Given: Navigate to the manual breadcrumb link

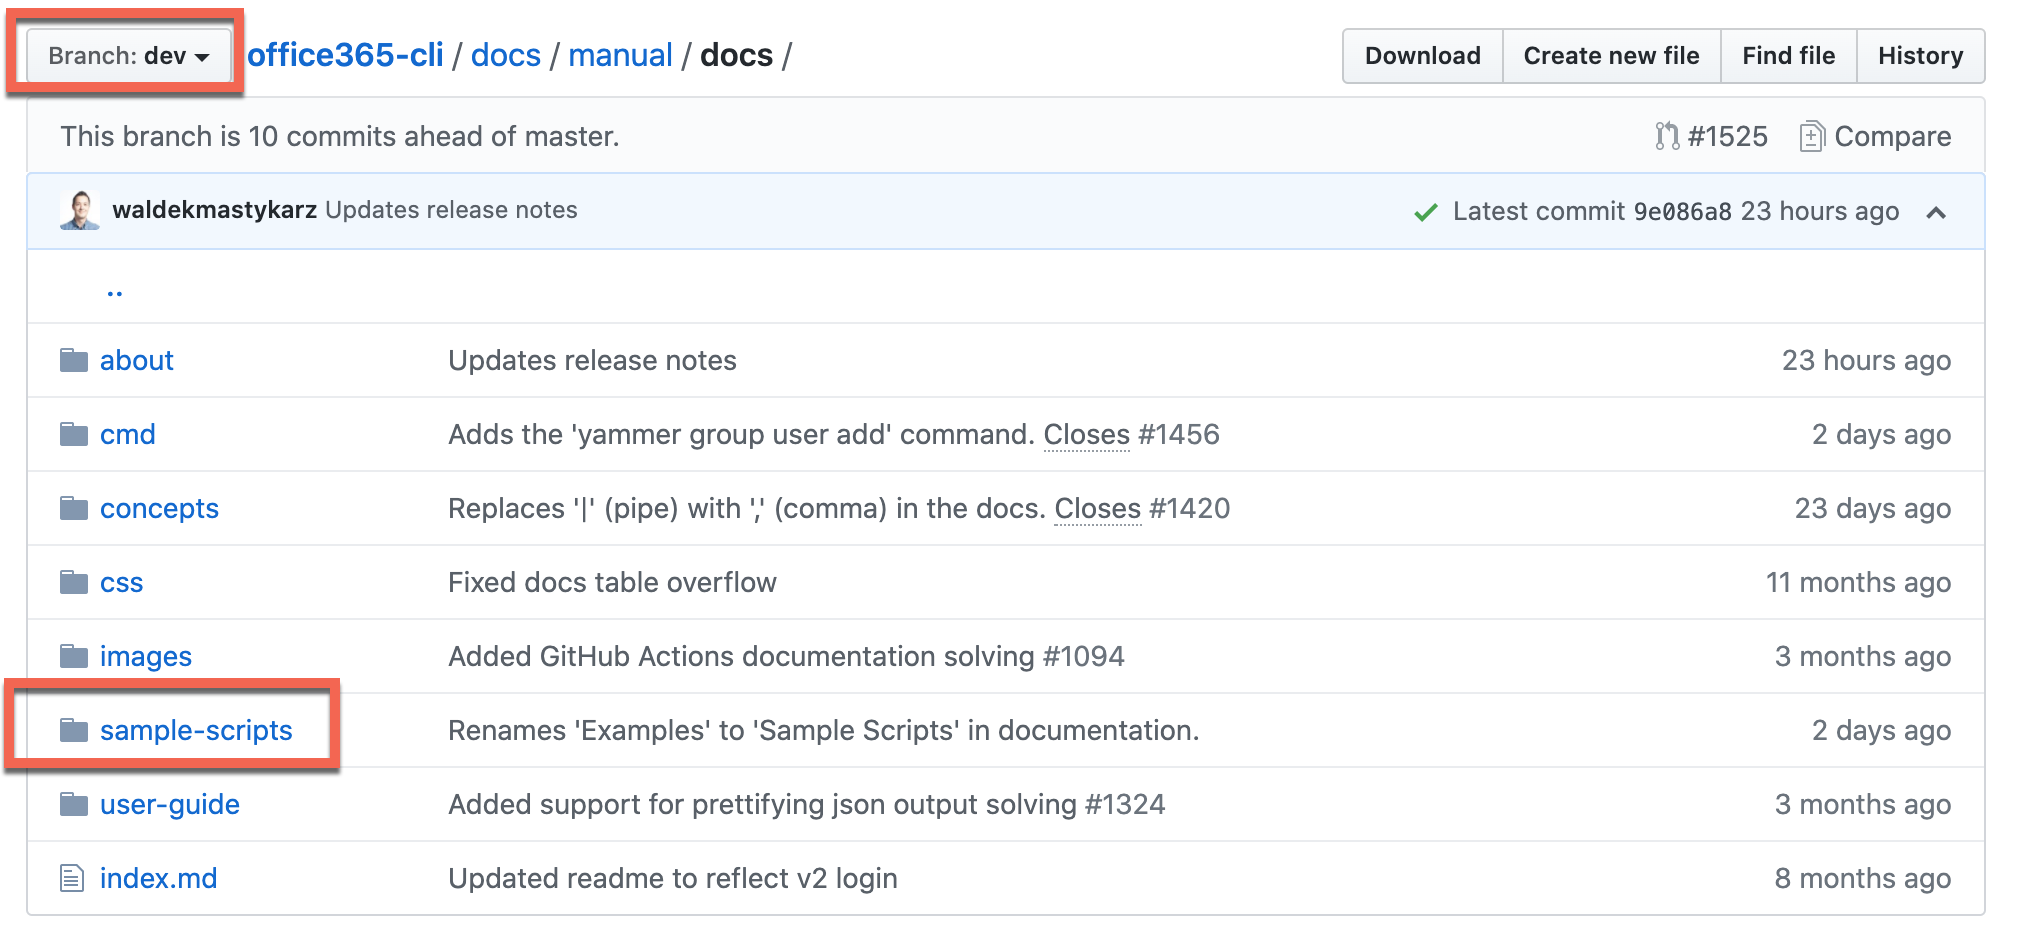Looking at the screenshot, I should point(620,56).
